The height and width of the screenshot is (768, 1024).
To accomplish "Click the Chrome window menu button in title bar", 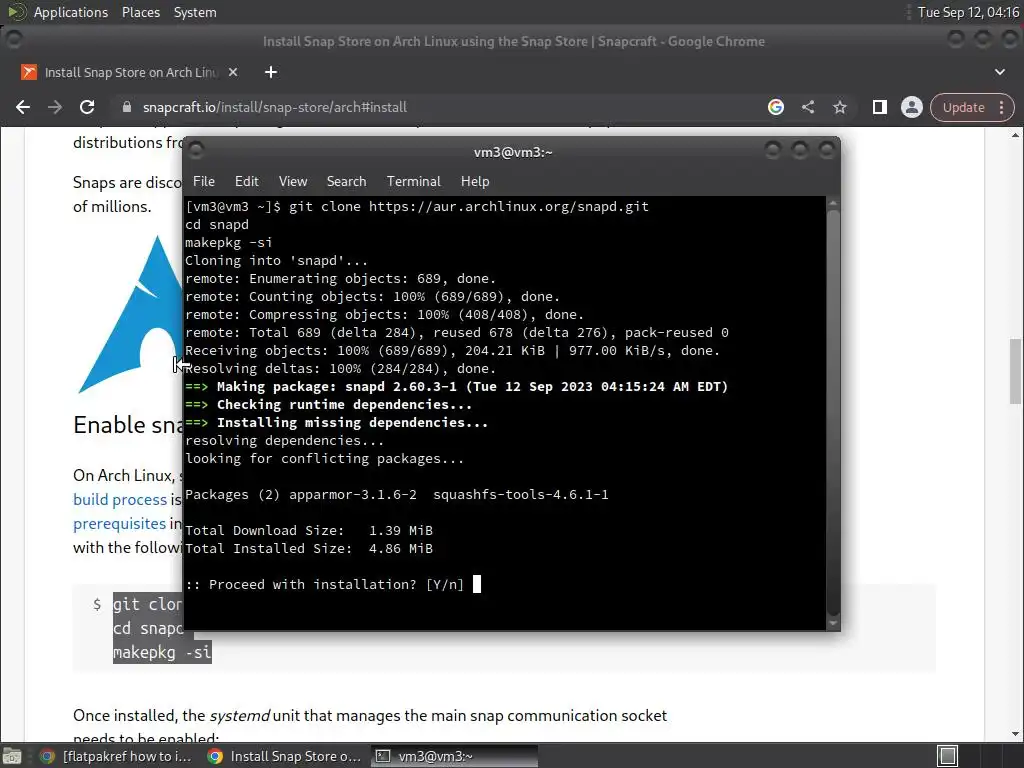I will point(14,40).
